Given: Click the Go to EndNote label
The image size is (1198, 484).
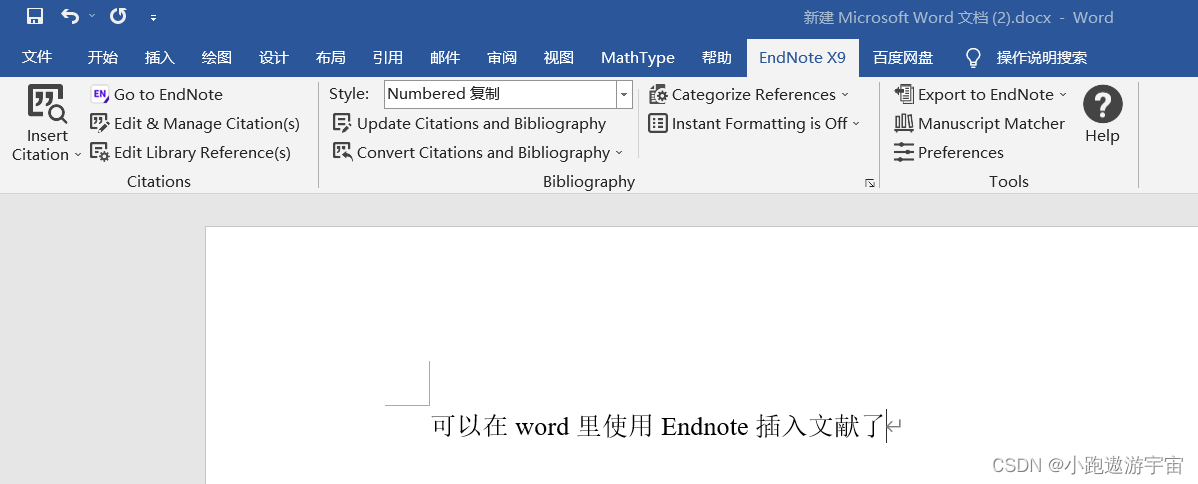Looking at the screenshot, I should click(x=168, y=95).
